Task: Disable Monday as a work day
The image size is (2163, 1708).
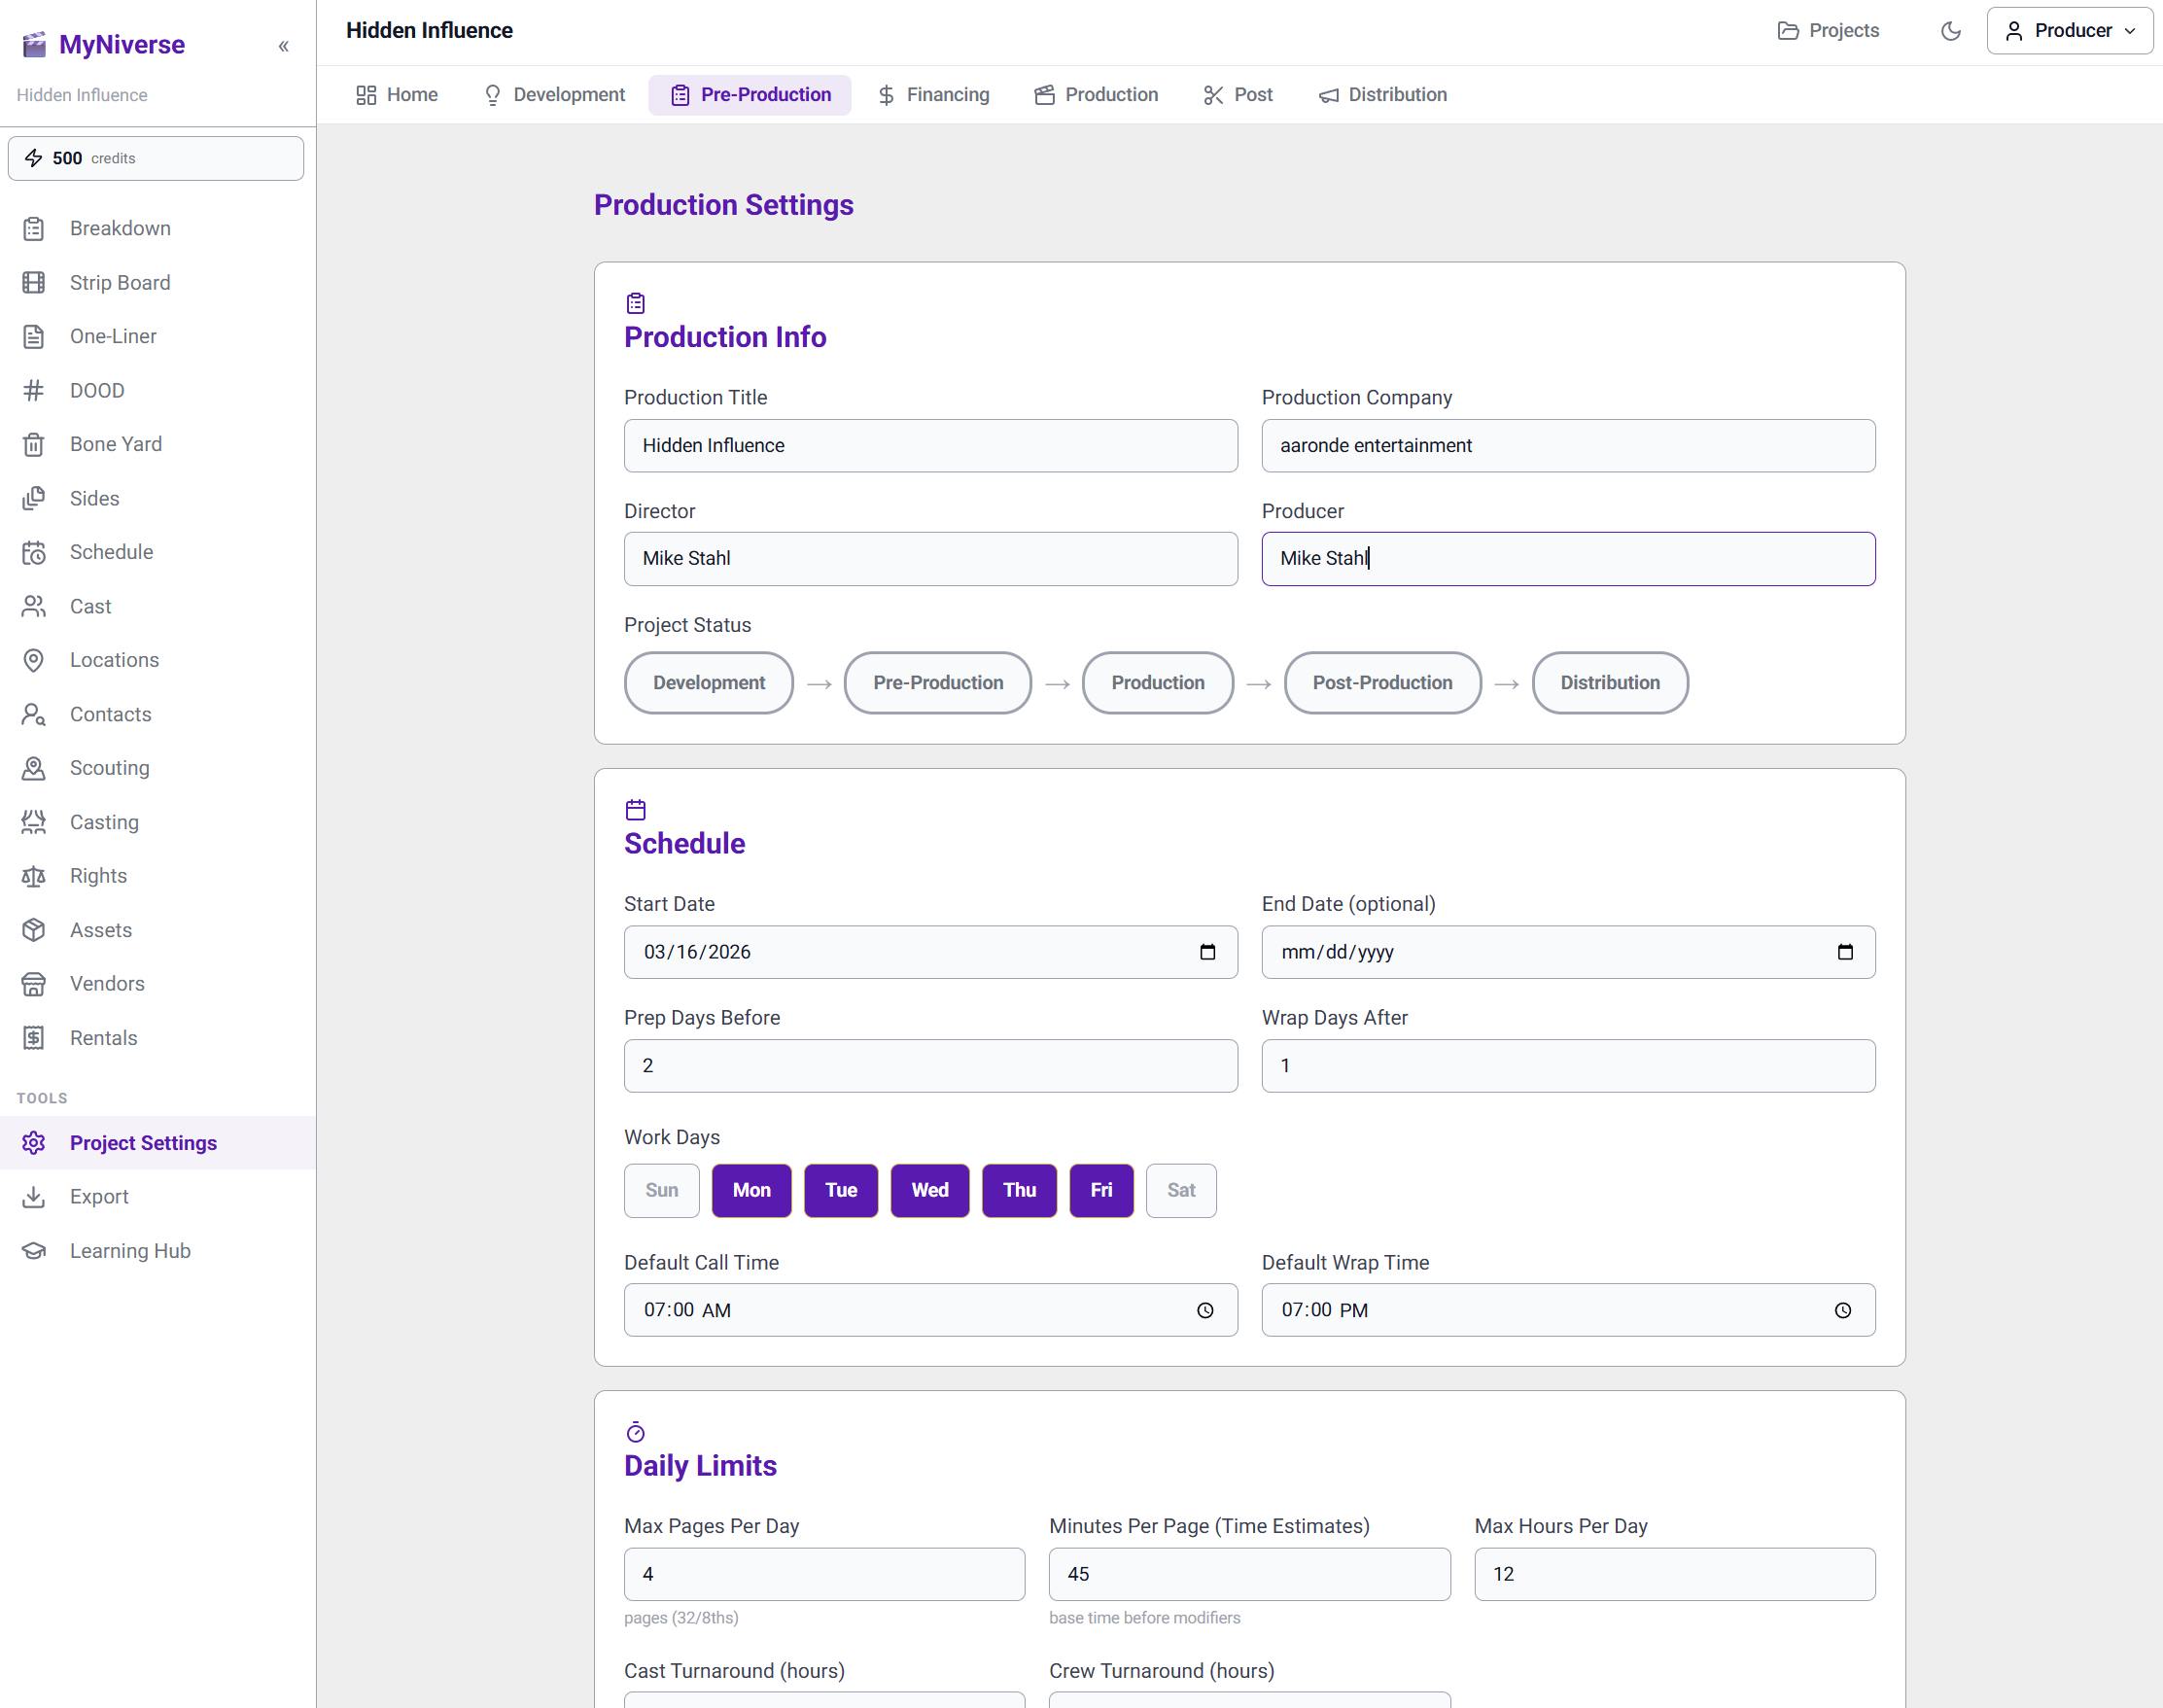Action: (751, 1190)
